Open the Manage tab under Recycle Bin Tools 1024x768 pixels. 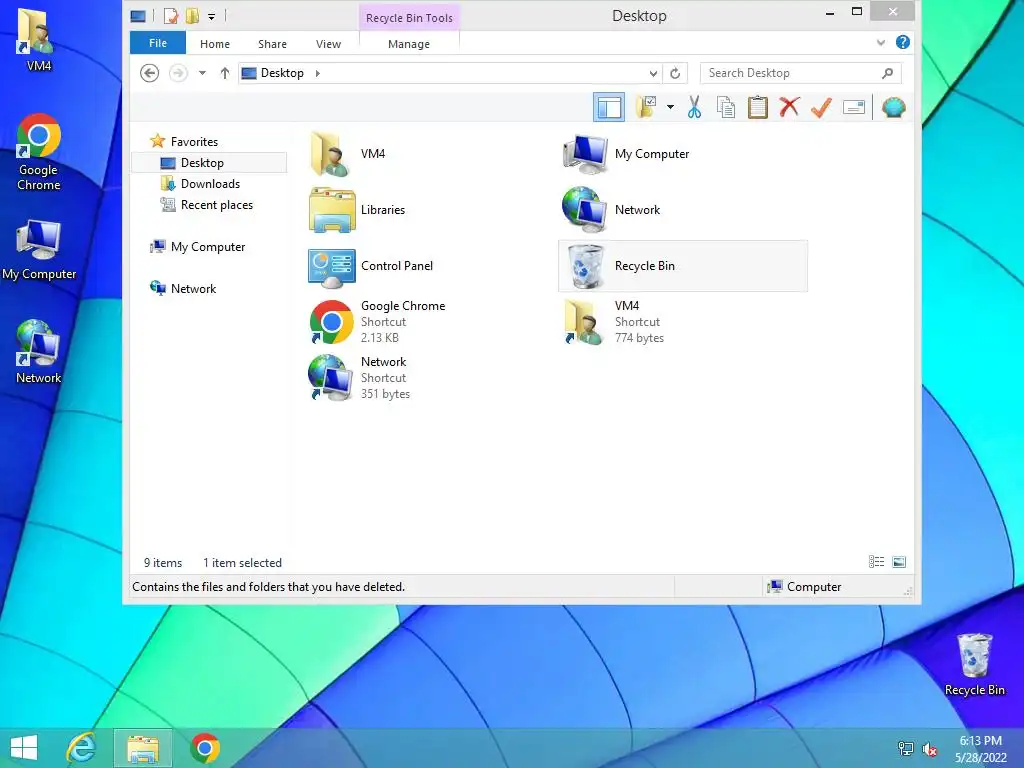[409, 44]
